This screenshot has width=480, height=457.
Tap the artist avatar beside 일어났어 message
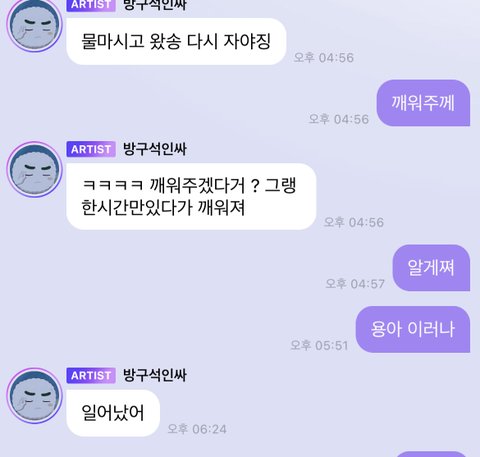tap(35, 396)
